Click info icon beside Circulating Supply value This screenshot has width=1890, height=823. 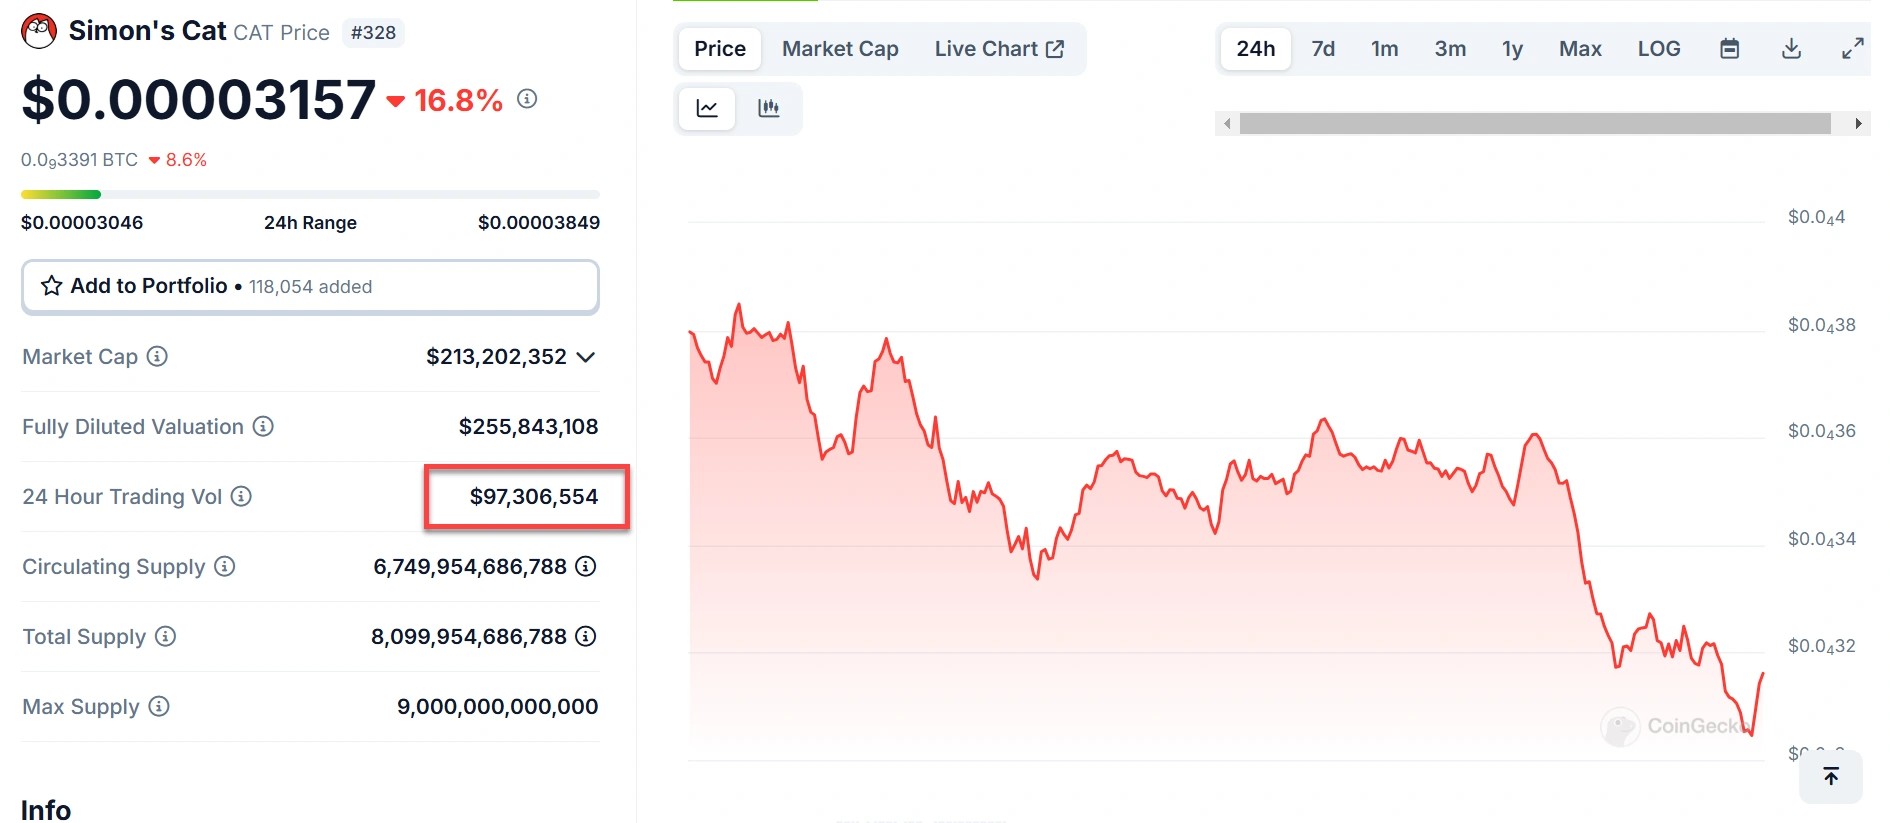tap(586, 566)
